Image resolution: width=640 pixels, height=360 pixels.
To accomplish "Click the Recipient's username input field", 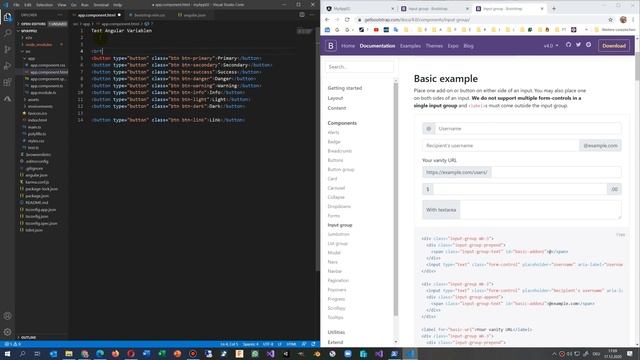I will tap(500, 145).
